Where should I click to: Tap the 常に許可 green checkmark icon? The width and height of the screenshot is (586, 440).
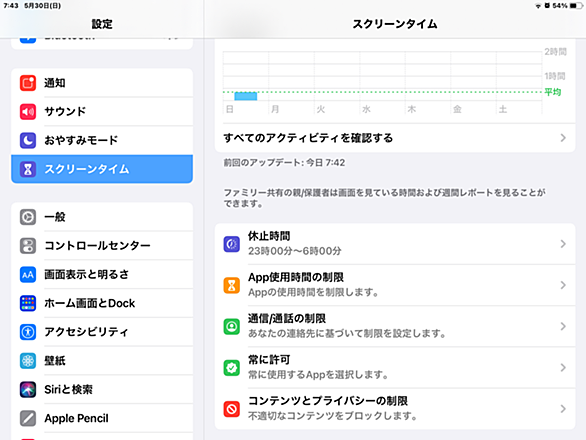pos(232,368)
